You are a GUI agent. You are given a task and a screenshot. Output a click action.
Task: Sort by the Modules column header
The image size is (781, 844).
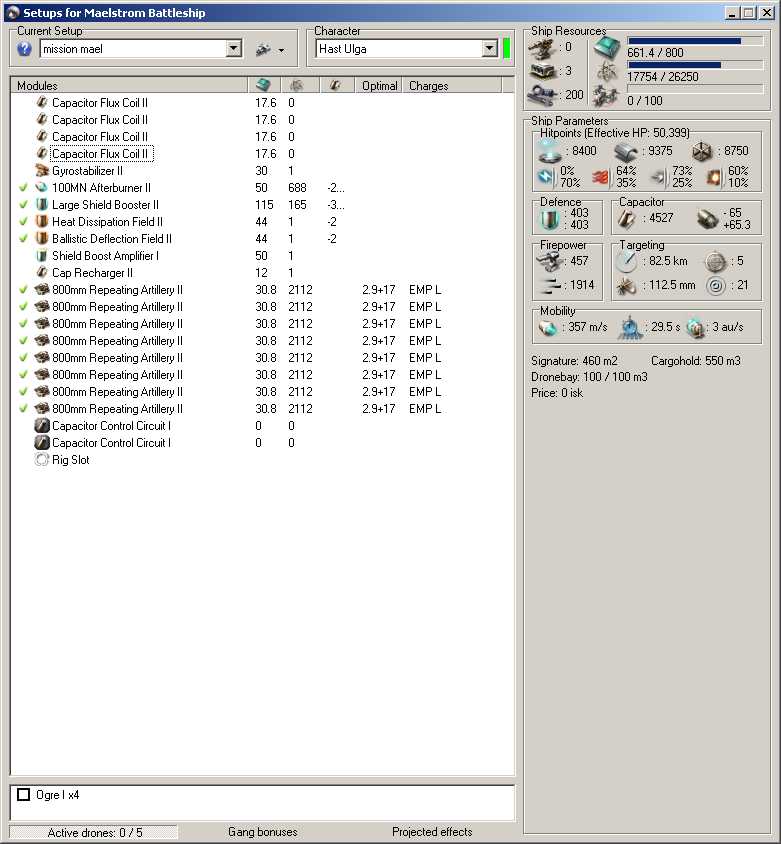[x=129, y=85]
